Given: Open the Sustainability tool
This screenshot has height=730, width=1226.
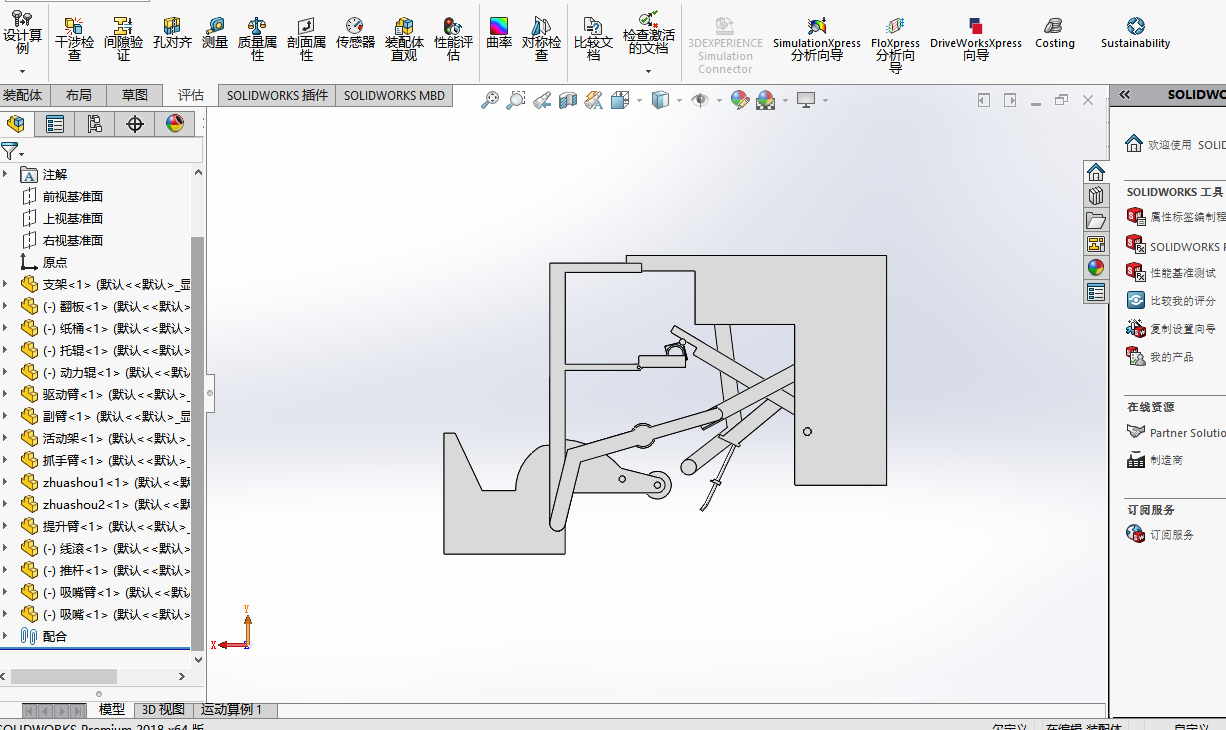Looking at the screenshot, I should pyautogui.click(x=1135, y=33).
